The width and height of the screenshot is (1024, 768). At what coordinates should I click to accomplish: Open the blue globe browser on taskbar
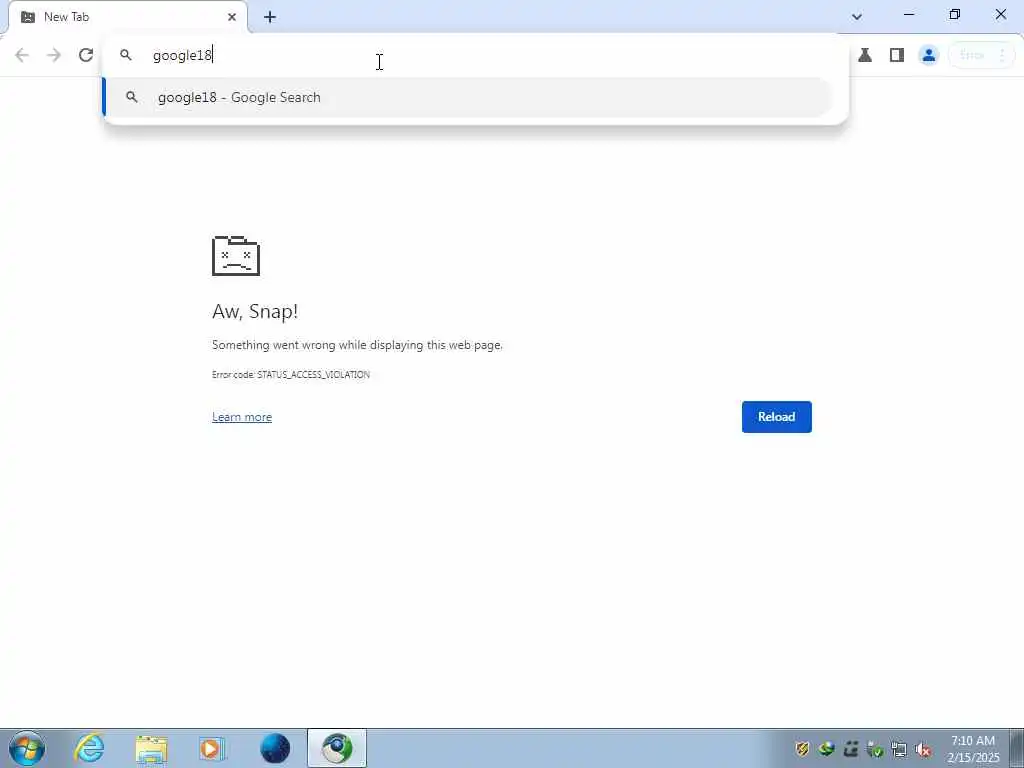click(275, 748)
